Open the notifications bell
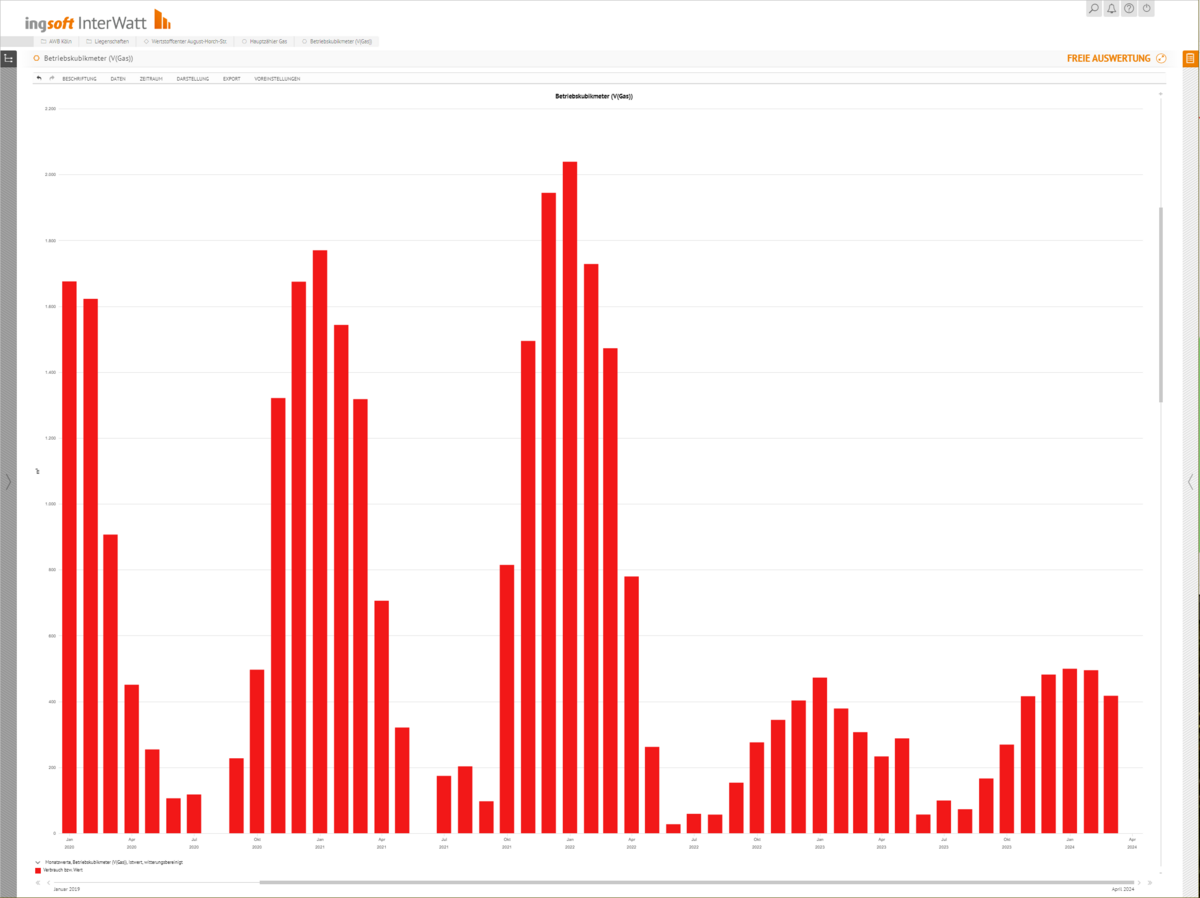Image resolution: width=1200 pixels, height=898 pixels. click(1112, 9)
